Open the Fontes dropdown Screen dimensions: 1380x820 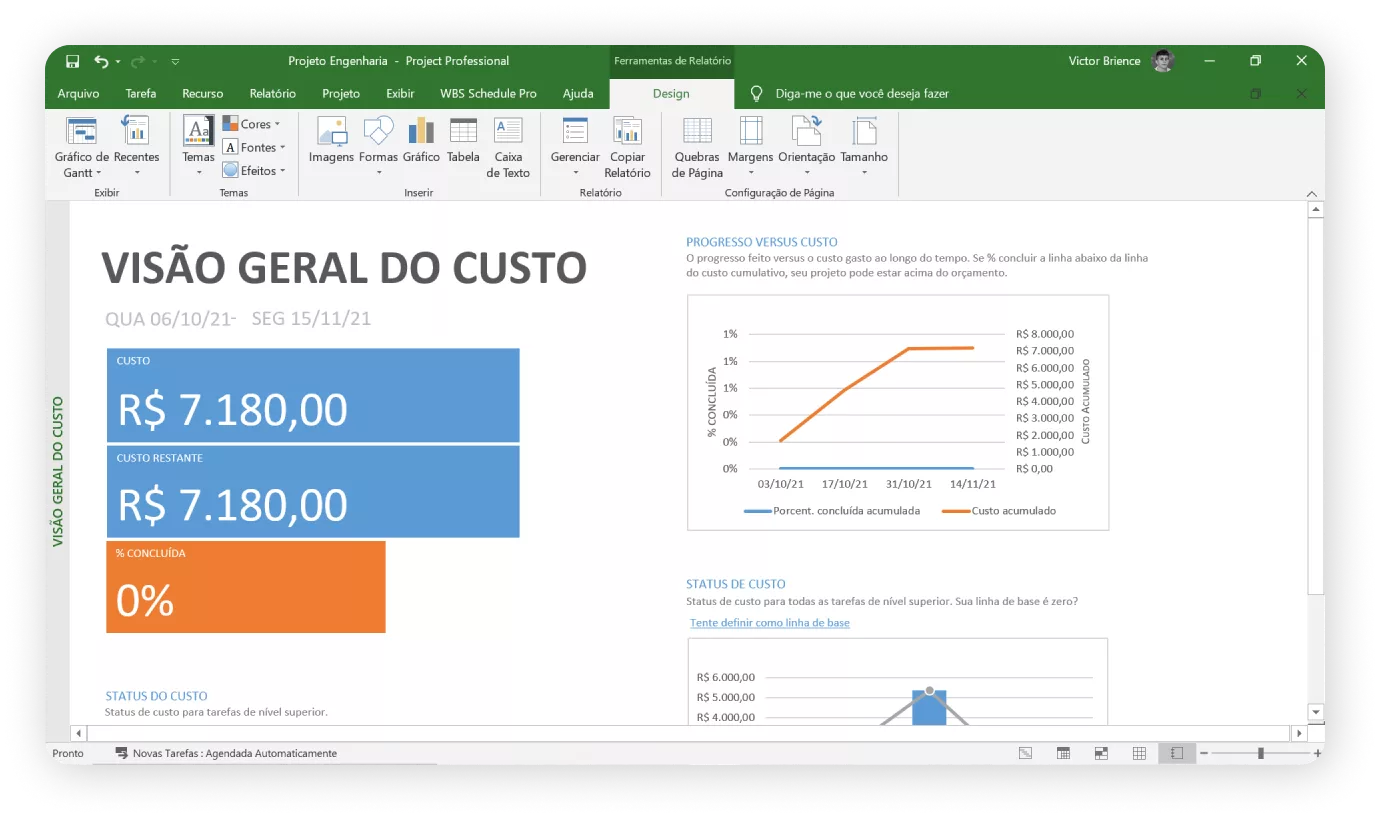[255, 147]
